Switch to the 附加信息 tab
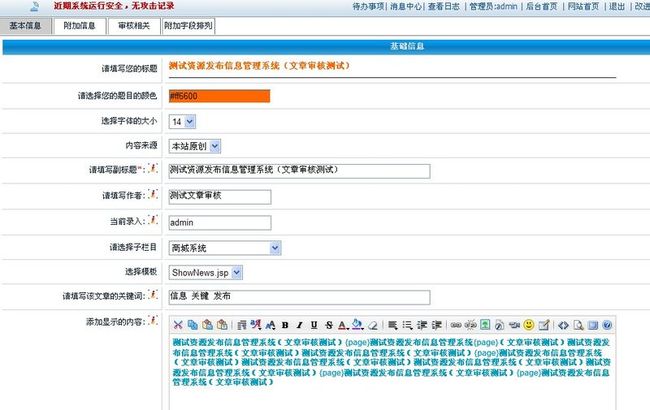 pos(79,26)
